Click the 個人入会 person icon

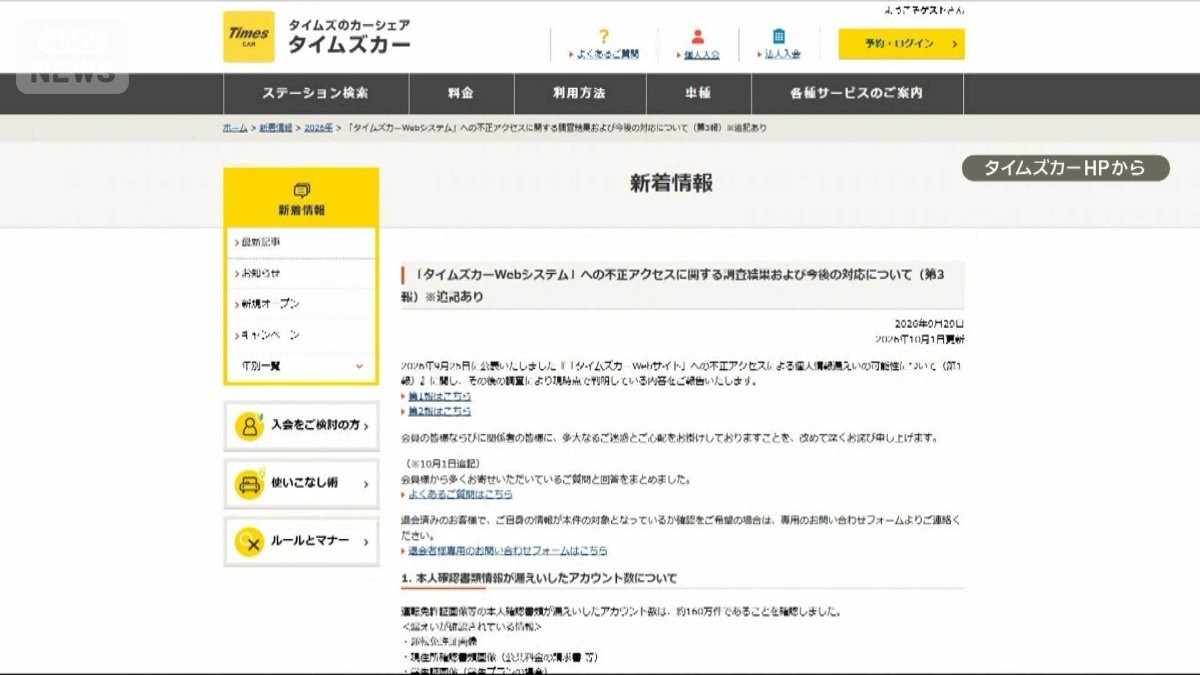click(698, 37)
